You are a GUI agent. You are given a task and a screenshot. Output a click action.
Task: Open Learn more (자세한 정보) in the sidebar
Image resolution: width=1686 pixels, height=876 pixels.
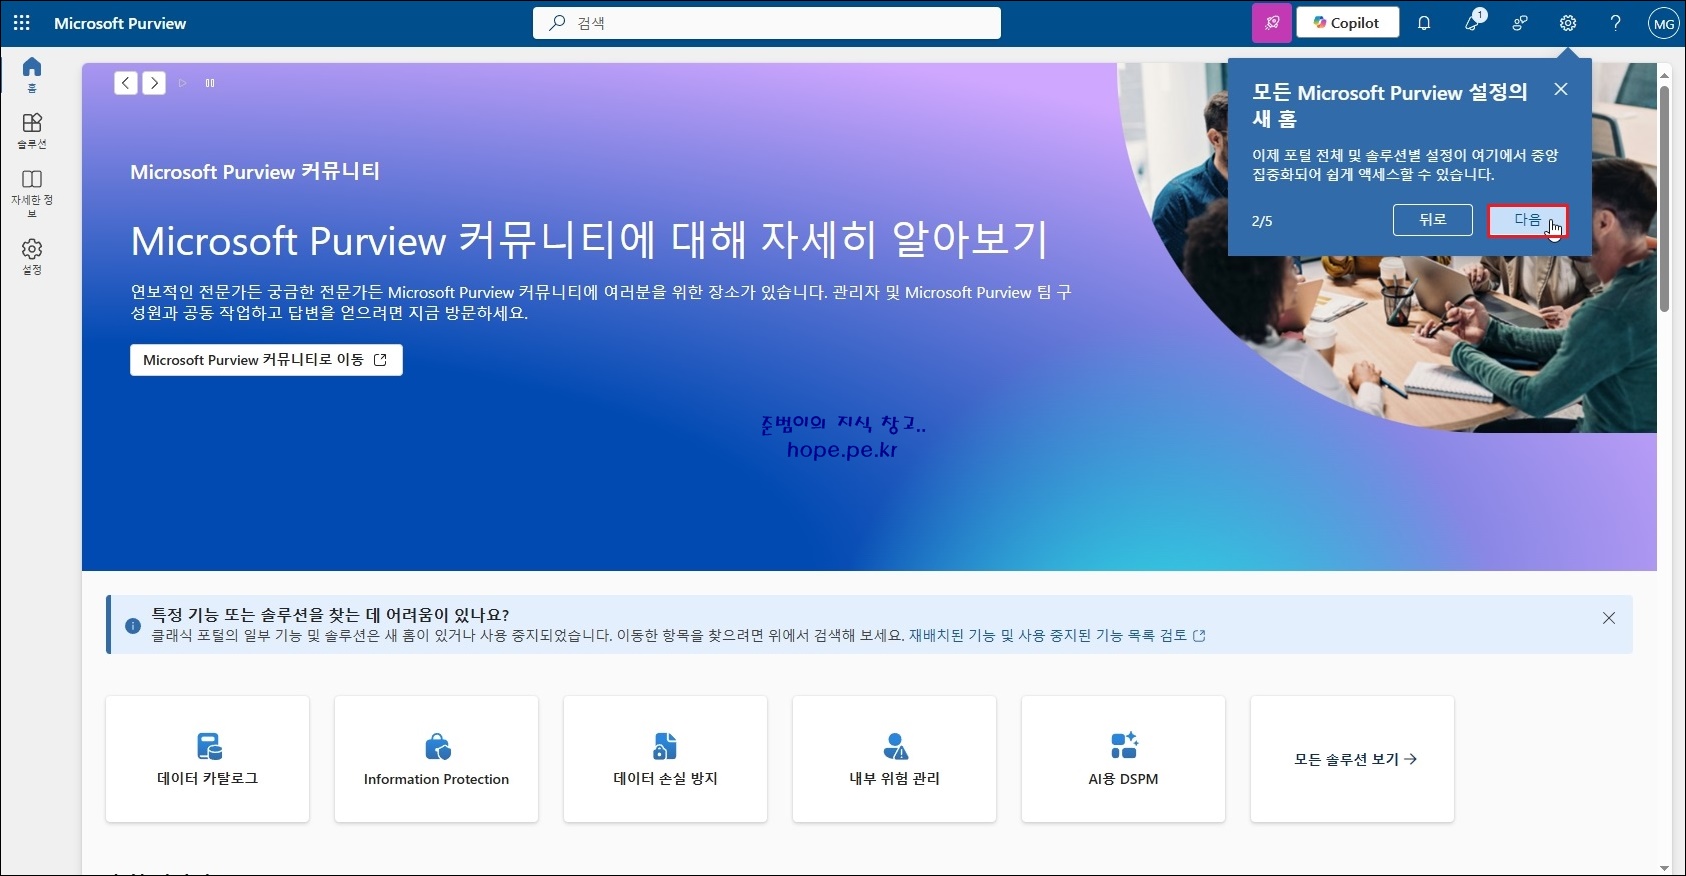32,193
